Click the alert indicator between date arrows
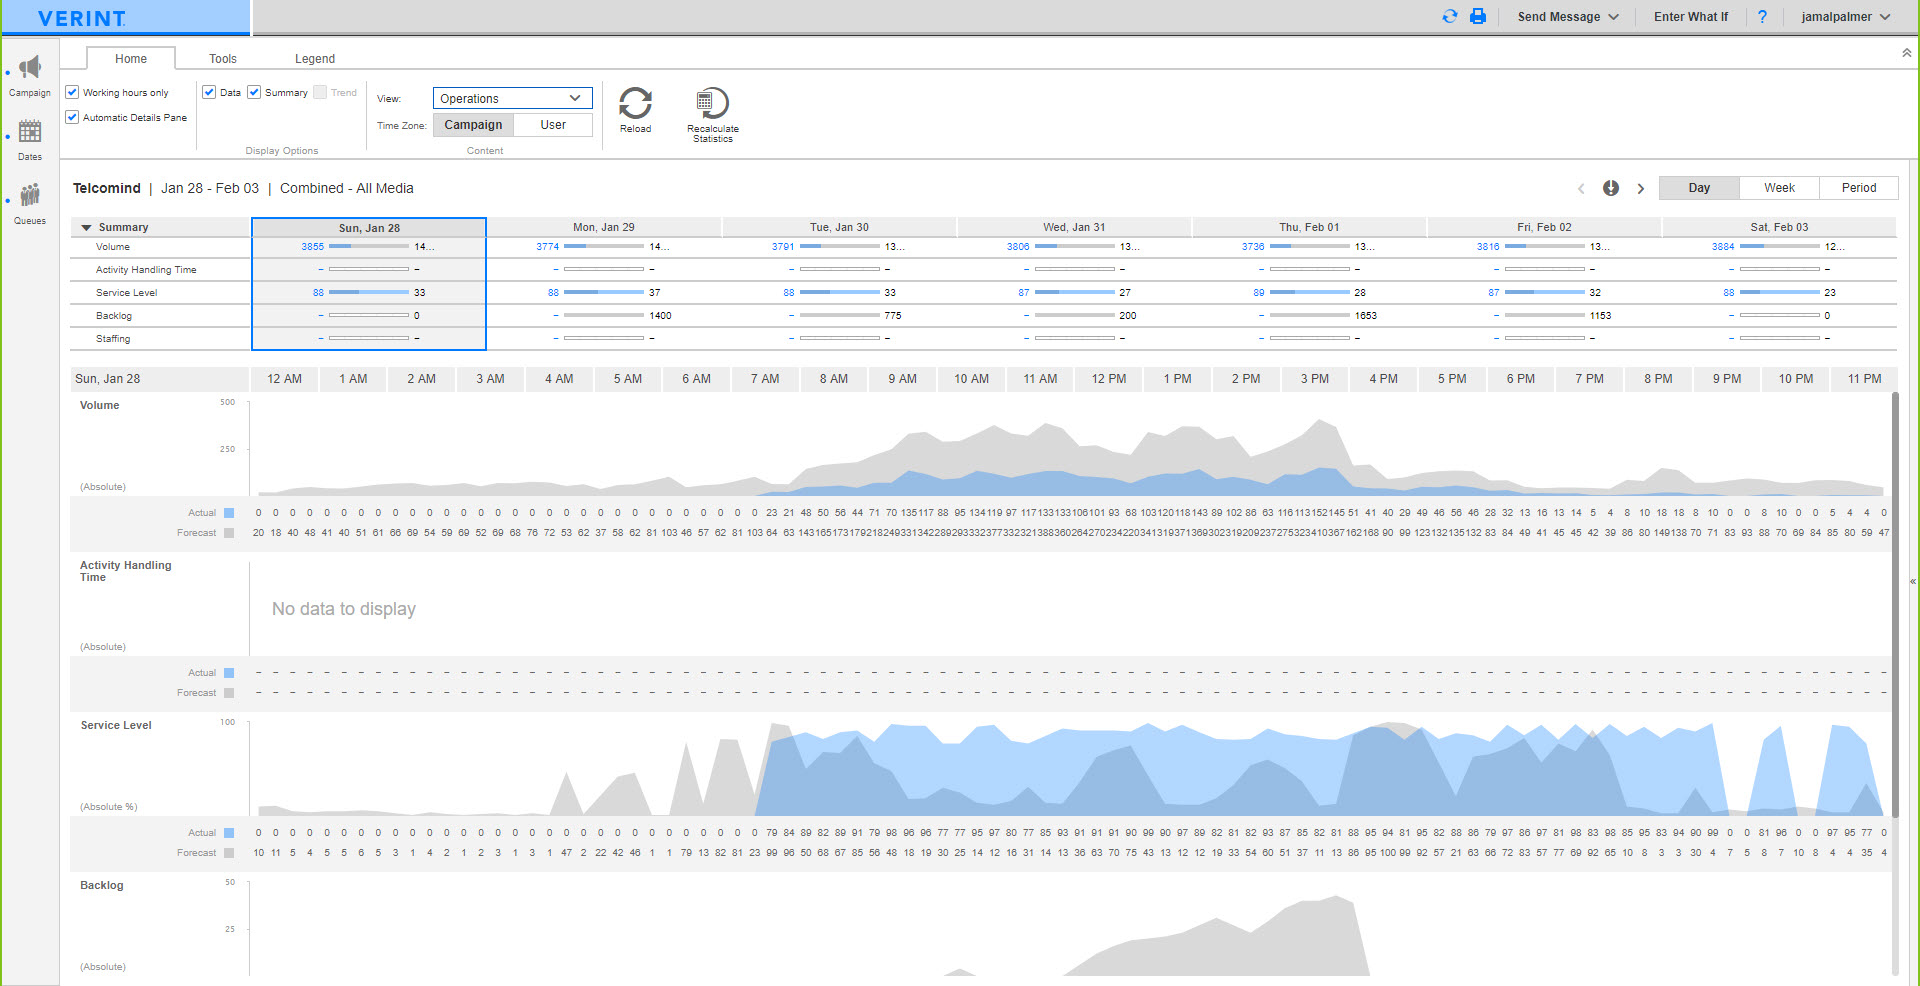The width and height of the screenshot is (1920, 986). click(x=1611, y=188)
